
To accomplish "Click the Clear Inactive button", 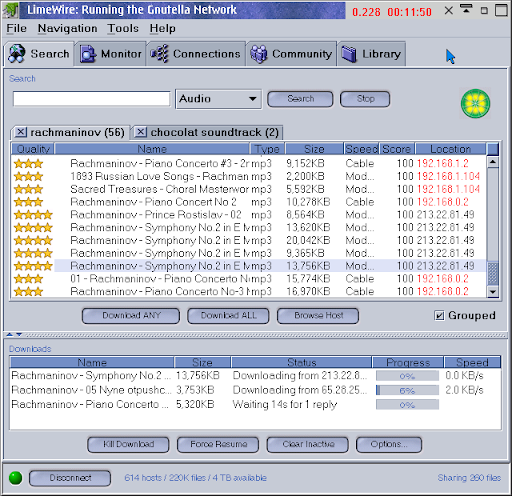I will [308, 444].
